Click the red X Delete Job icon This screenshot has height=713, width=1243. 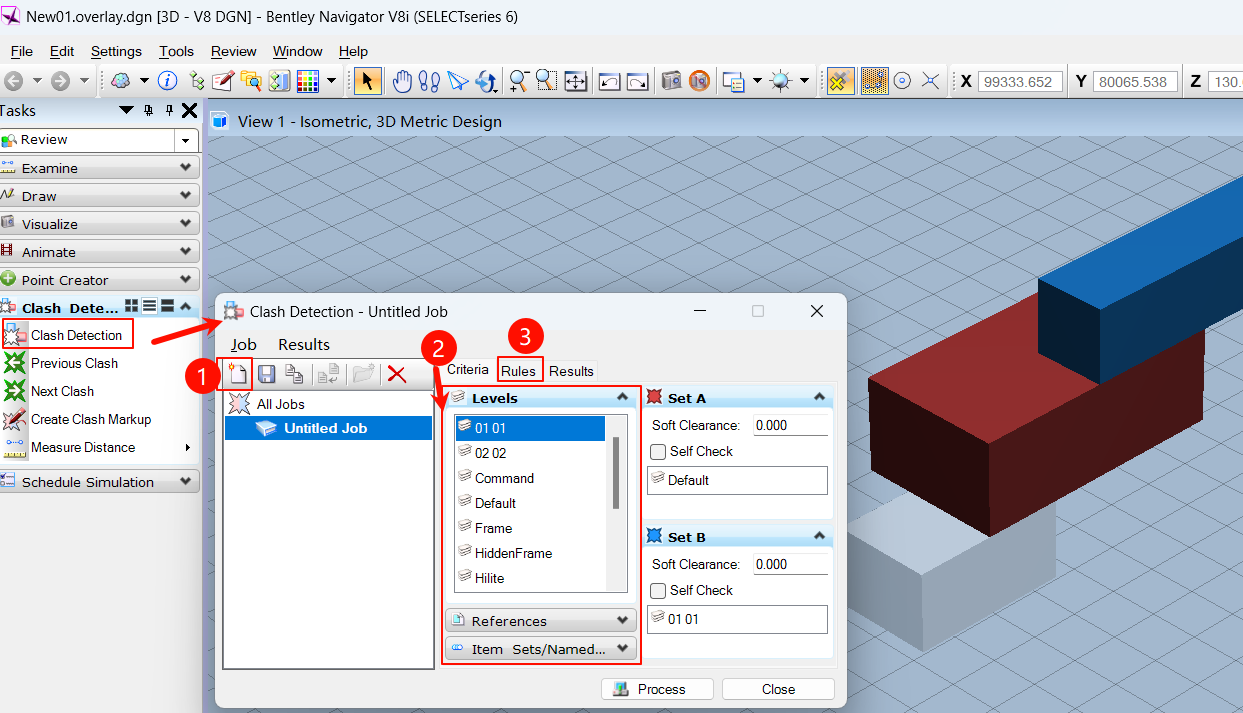396,374
